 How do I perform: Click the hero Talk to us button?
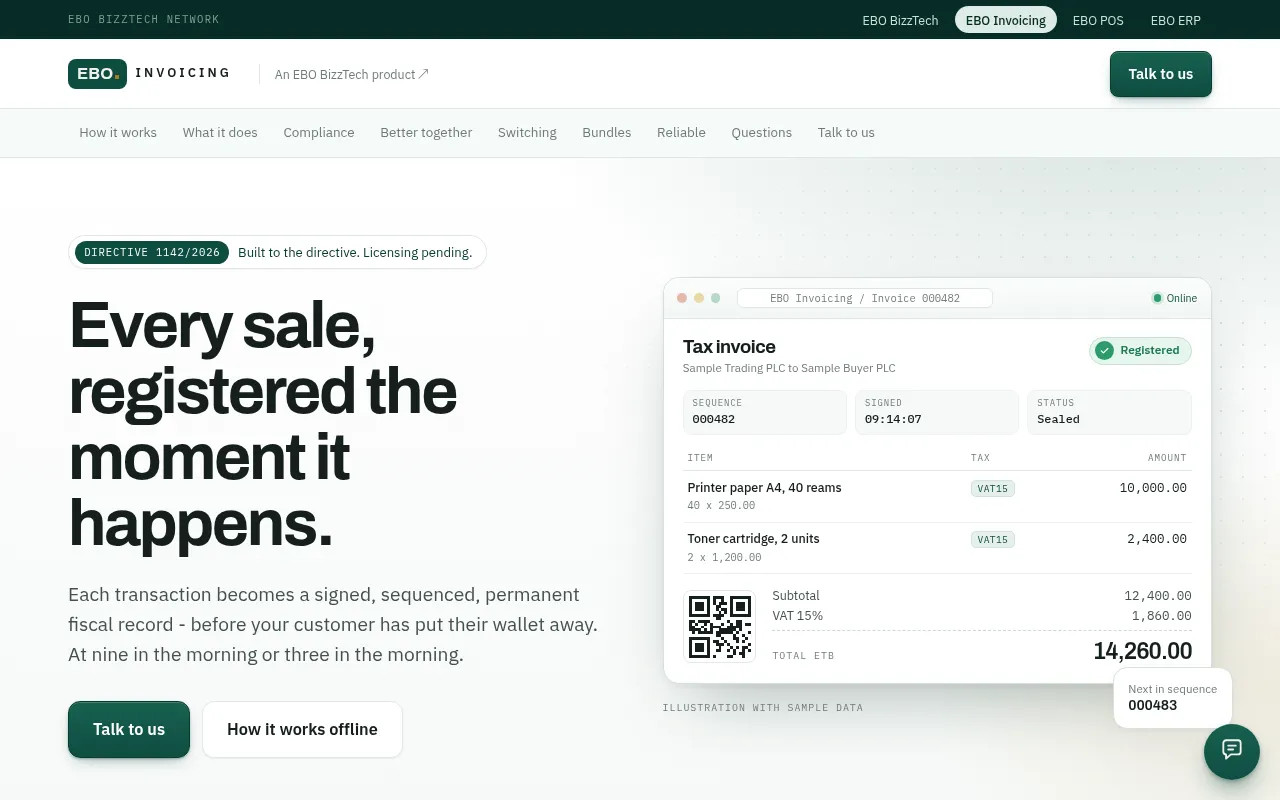tap(129, 729)
